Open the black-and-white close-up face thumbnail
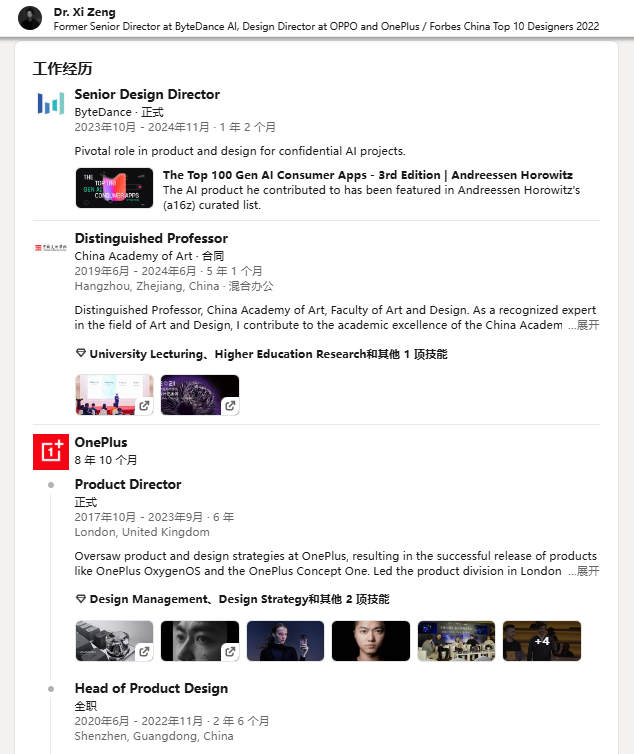The height and width of the screenshot is (754, 634). (200, 641)
